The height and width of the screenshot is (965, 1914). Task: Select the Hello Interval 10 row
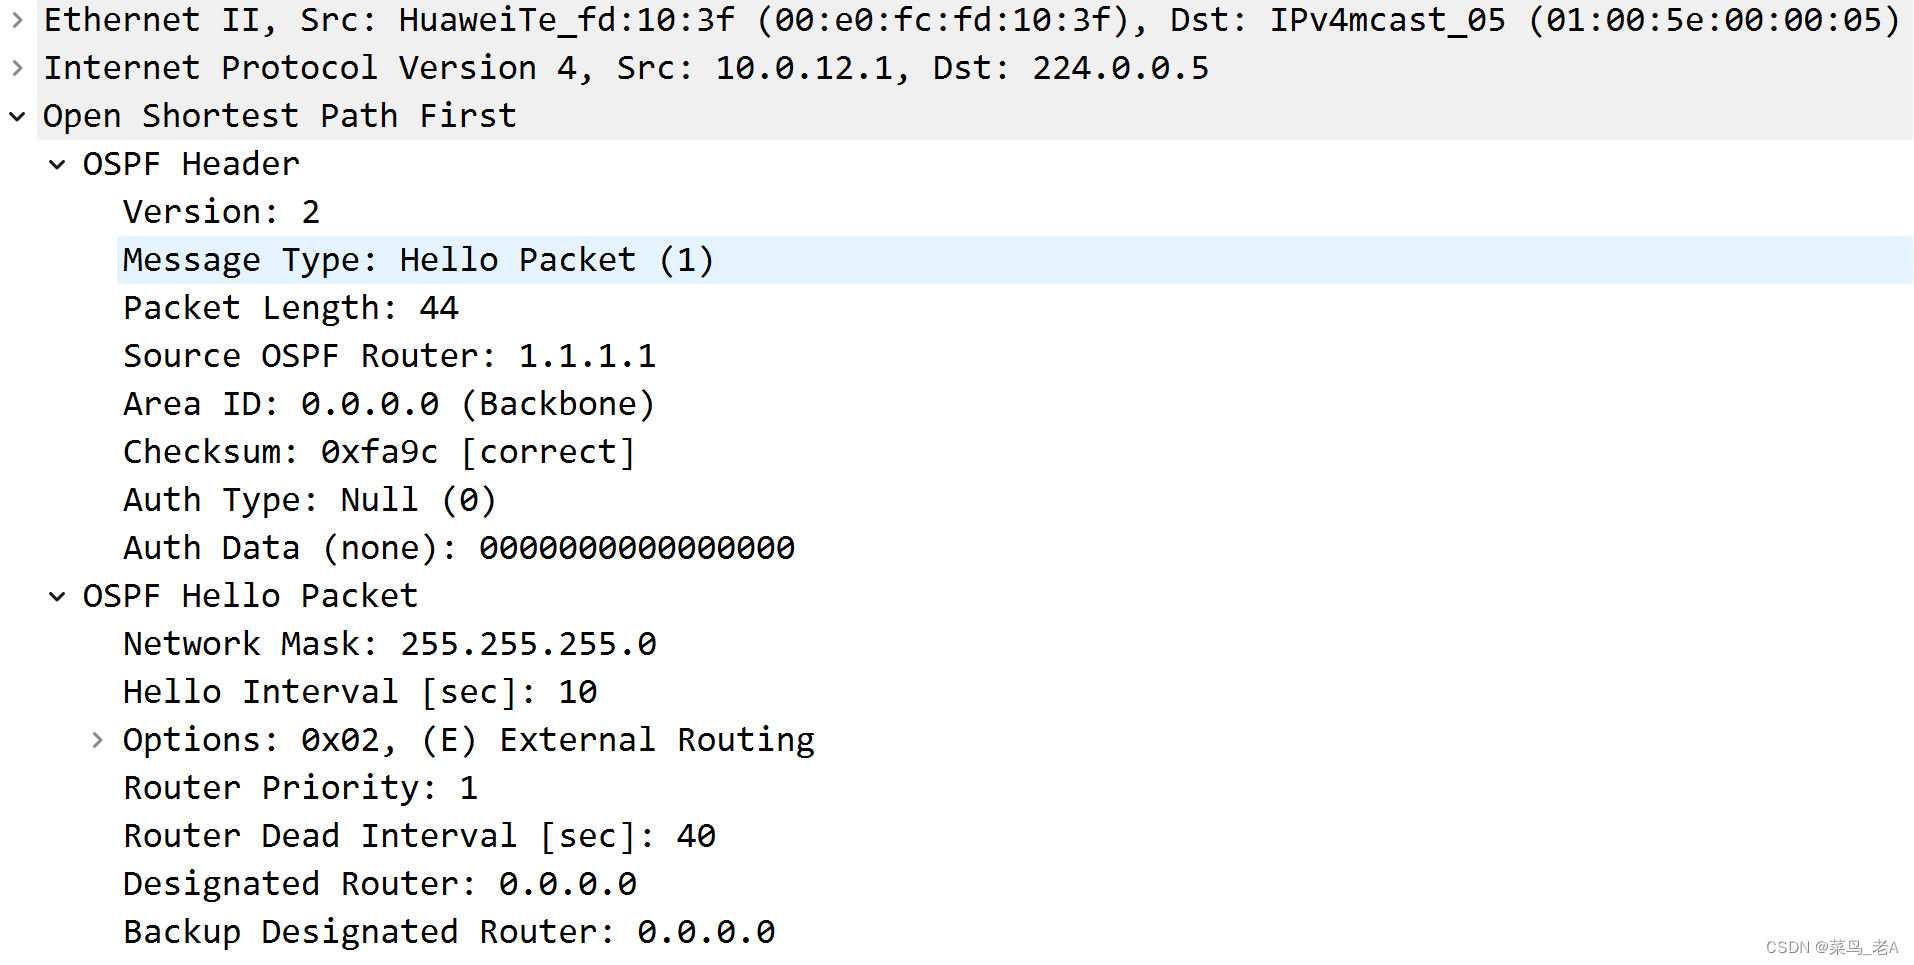(x=360, y=691)
